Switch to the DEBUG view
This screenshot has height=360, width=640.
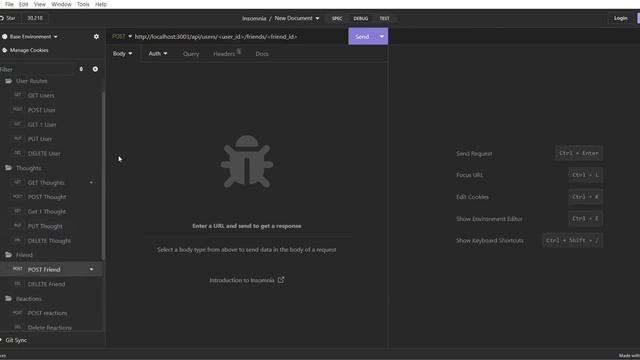[x=360, y=18]
